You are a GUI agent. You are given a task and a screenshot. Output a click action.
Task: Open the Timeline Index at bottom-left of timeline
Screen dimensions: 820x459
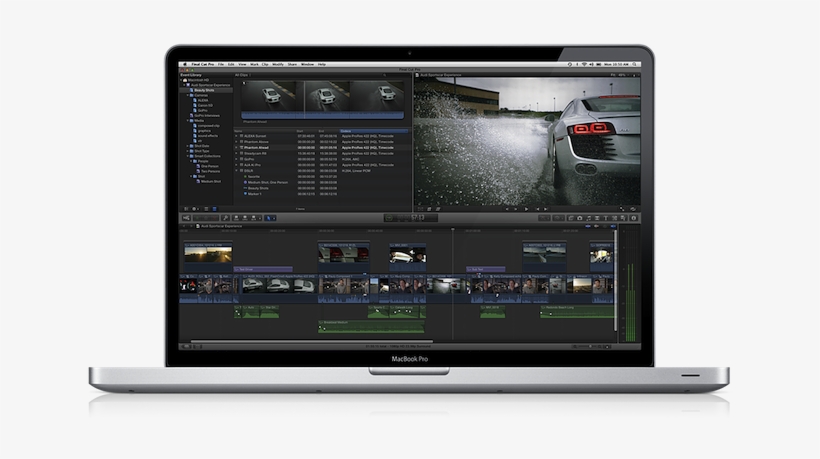186,346
